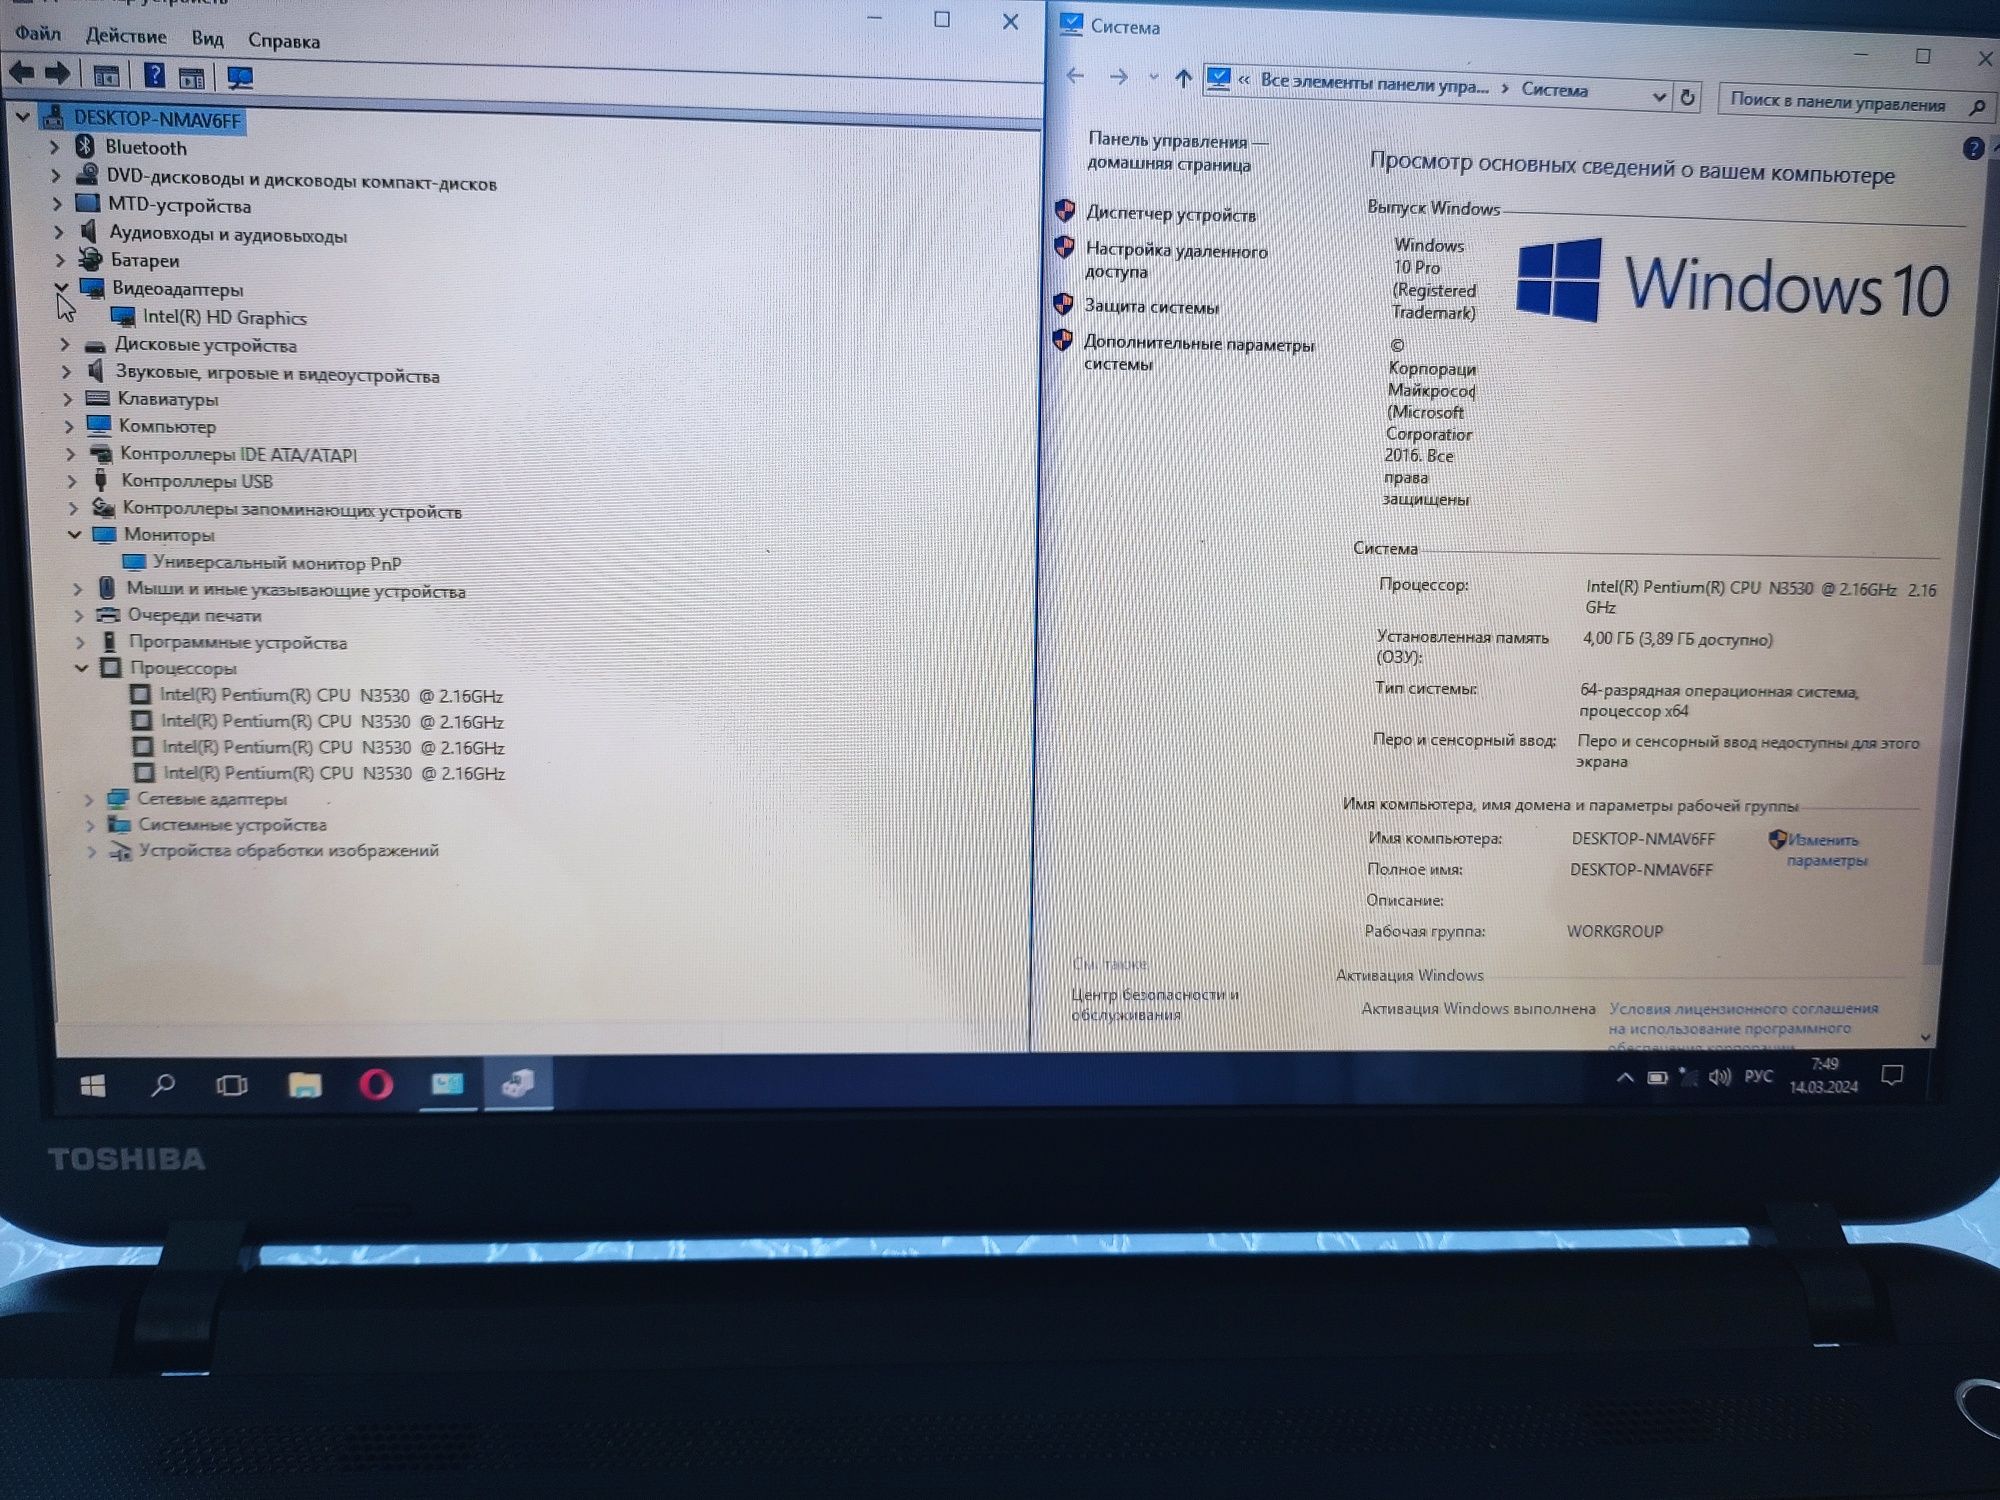Click the Intel(R) HD Graphics device icon
This screenshot has width=2000, height=1500.
(x=121, y=317)
